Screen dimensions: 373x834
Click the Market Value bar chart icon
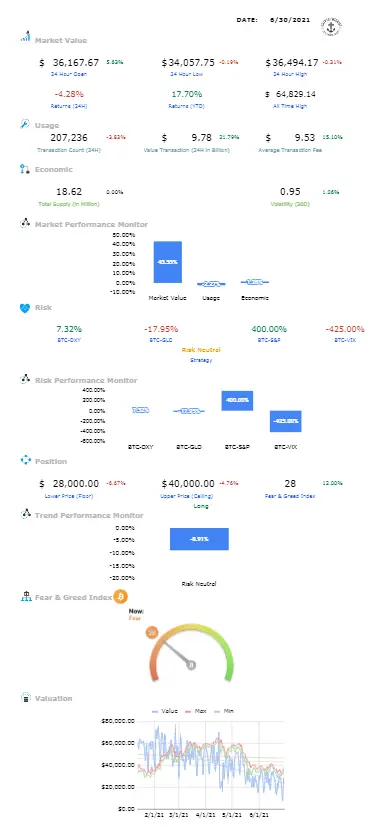[25, 37]
